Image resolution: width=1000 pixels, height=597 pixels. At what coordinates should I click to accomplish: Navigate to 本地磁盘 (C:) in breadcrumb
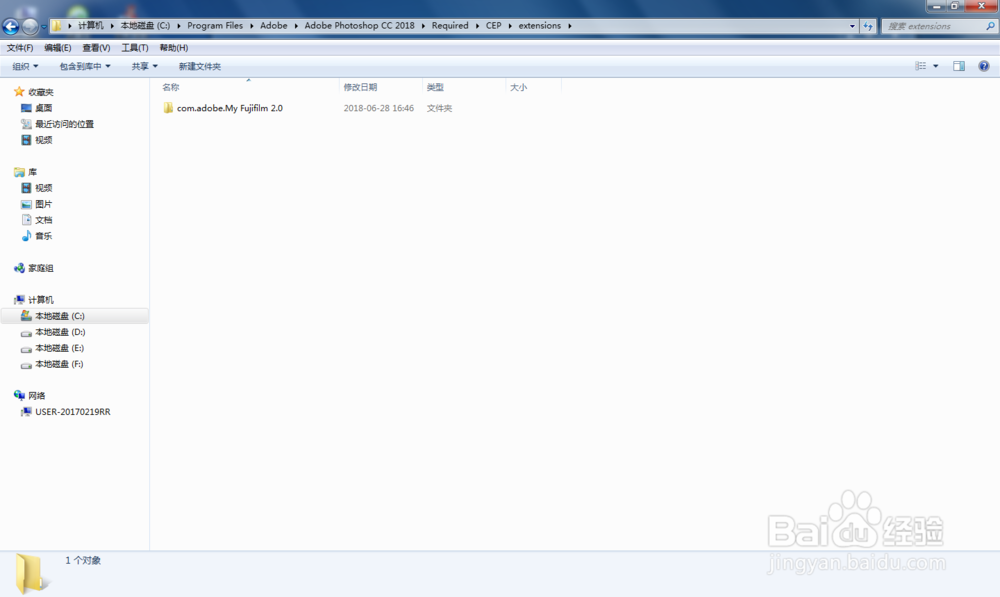click(145, 26)
